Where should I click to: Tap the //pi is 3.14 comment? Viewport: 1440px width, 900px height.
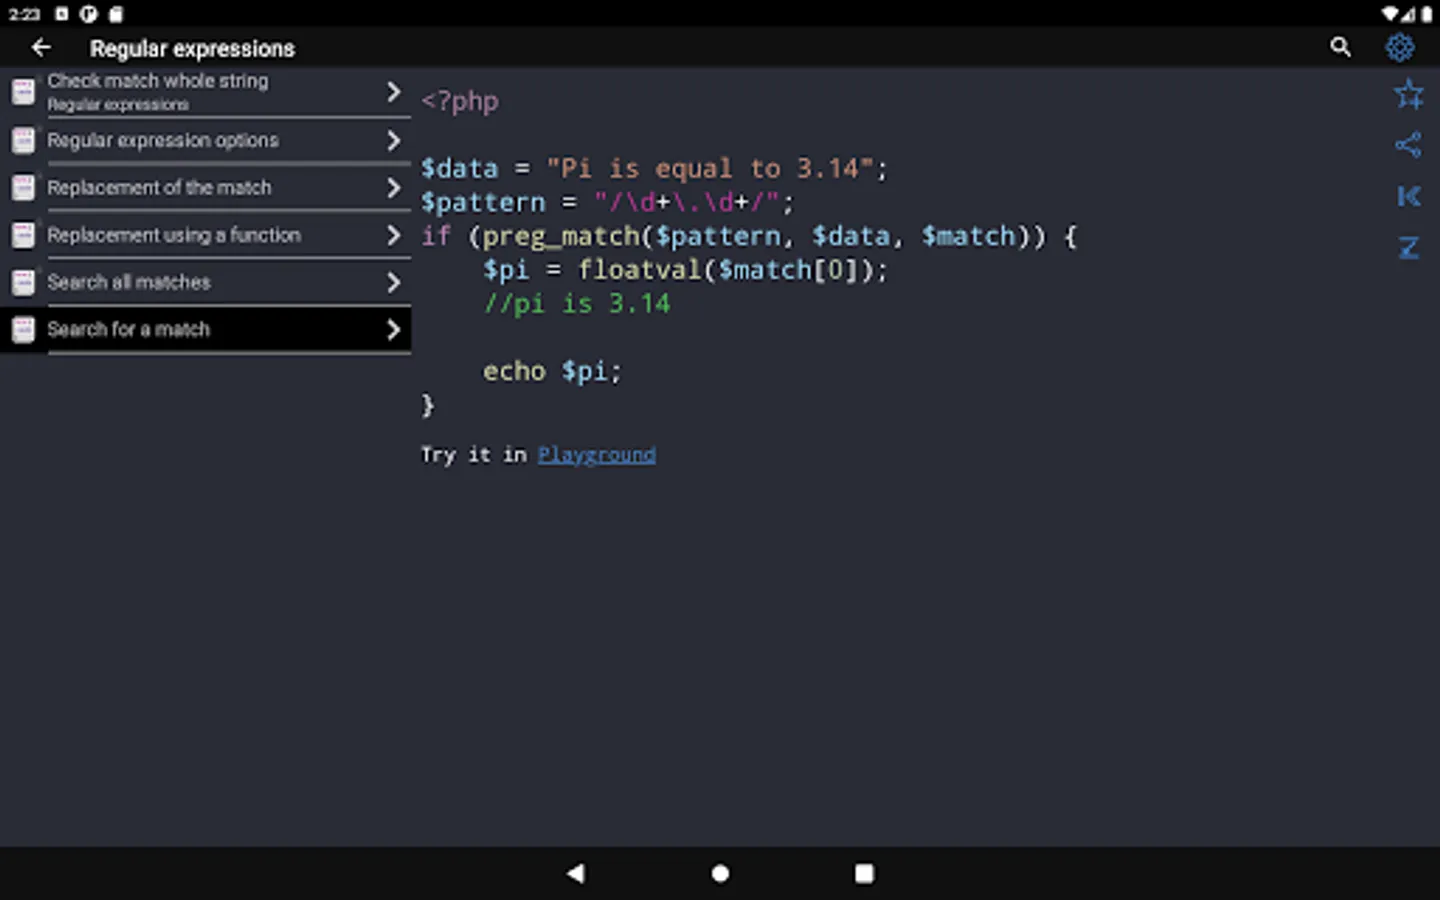[577, 304]
